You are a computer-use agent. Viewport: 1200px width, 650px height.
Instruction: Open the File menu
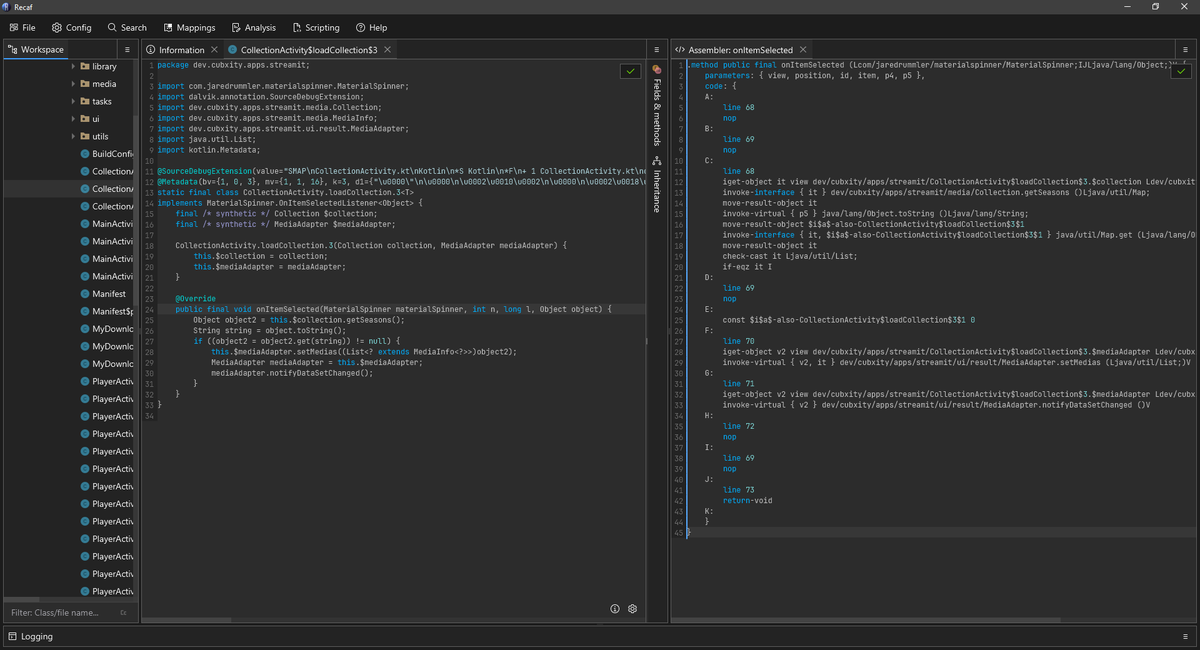tap(21, 28)
